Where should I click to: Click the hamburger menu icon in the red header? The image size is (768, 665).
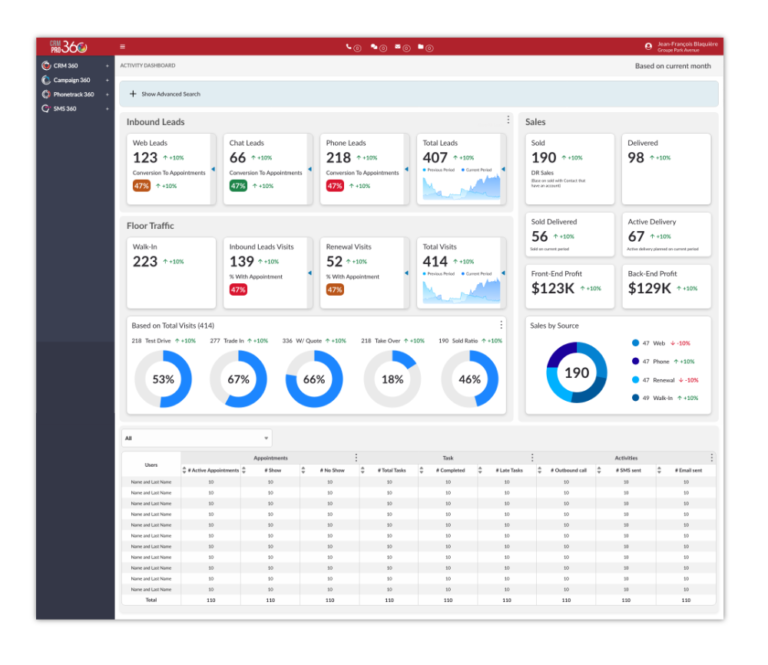[x=122, y=46]
